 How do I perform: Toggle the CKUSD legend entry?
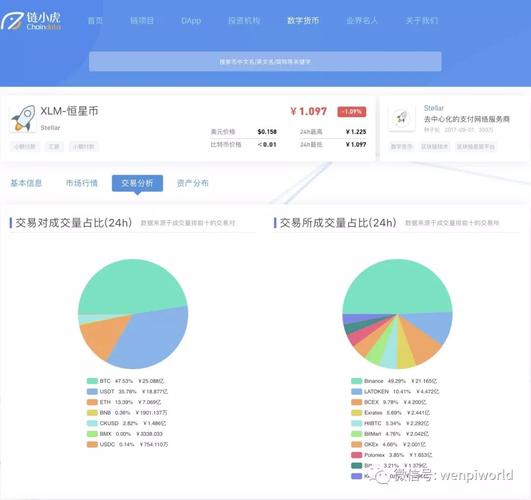coord(126,423)
